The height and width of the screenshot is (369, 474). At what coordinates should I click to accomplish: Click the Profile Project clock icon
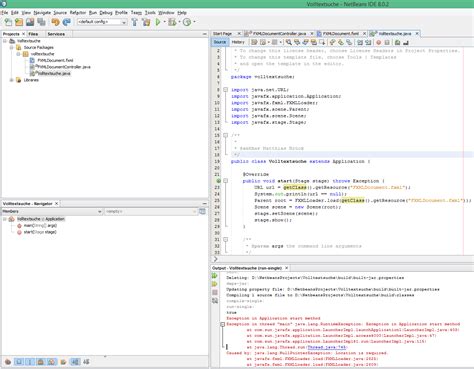(x=187, y=22)
